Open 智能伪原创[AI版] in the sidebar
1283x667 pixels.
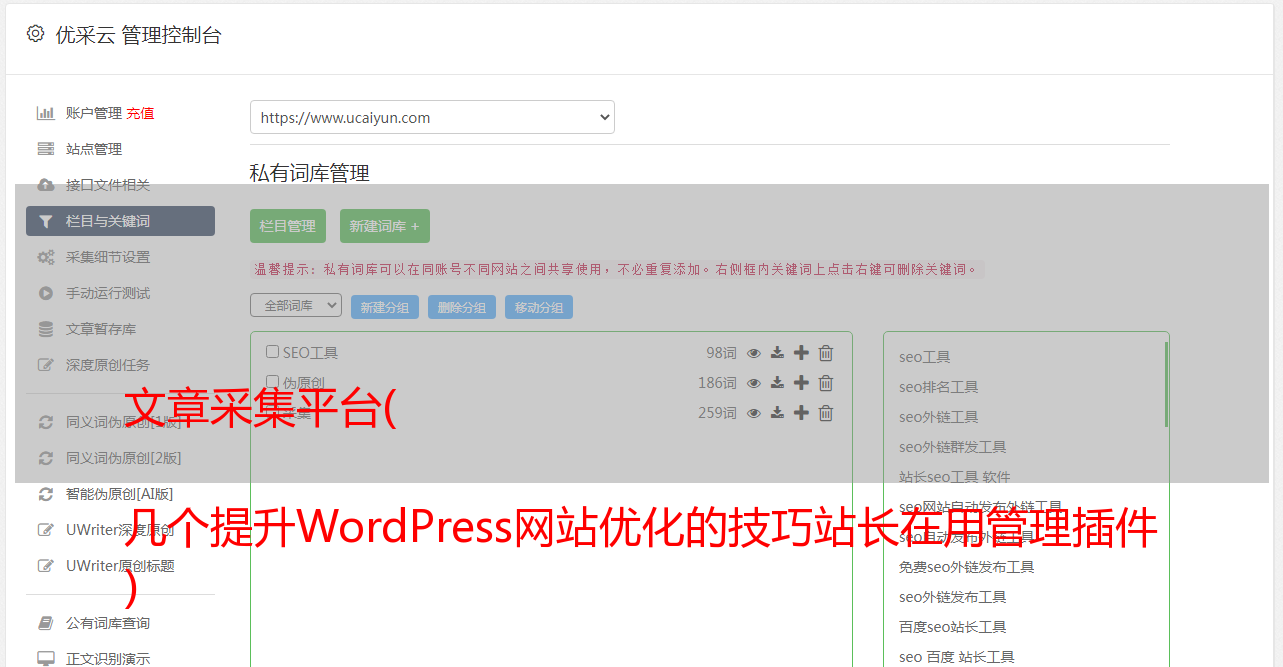120,494
